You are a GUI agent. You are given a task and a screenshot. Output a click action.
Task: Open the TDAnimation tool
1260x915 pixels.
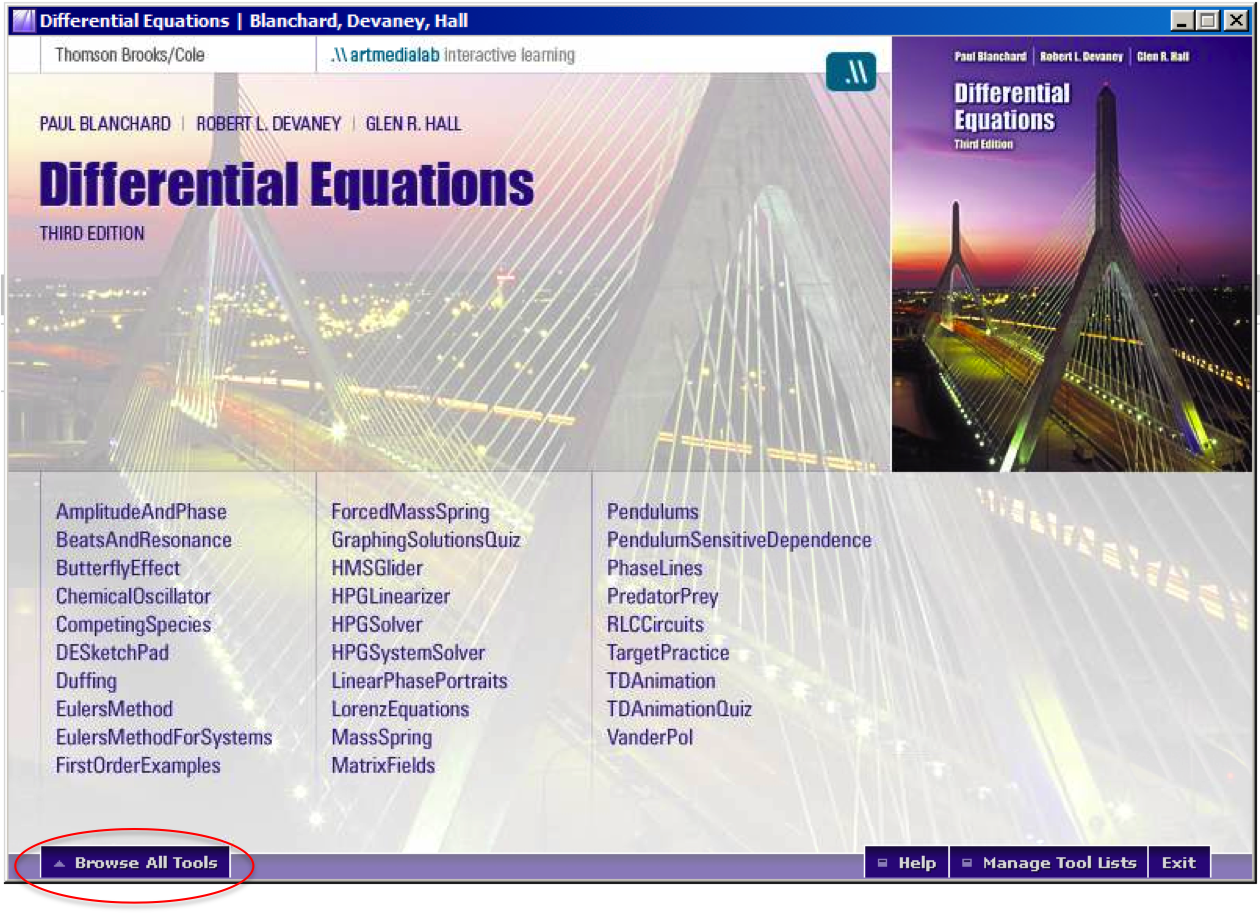click(661, 681)
